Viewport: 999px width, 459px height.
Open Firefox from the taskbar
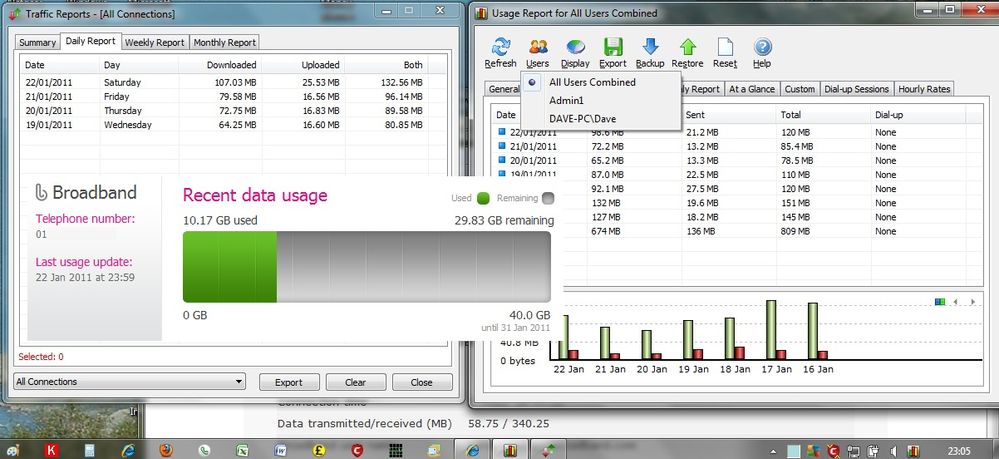pos(166,449)
